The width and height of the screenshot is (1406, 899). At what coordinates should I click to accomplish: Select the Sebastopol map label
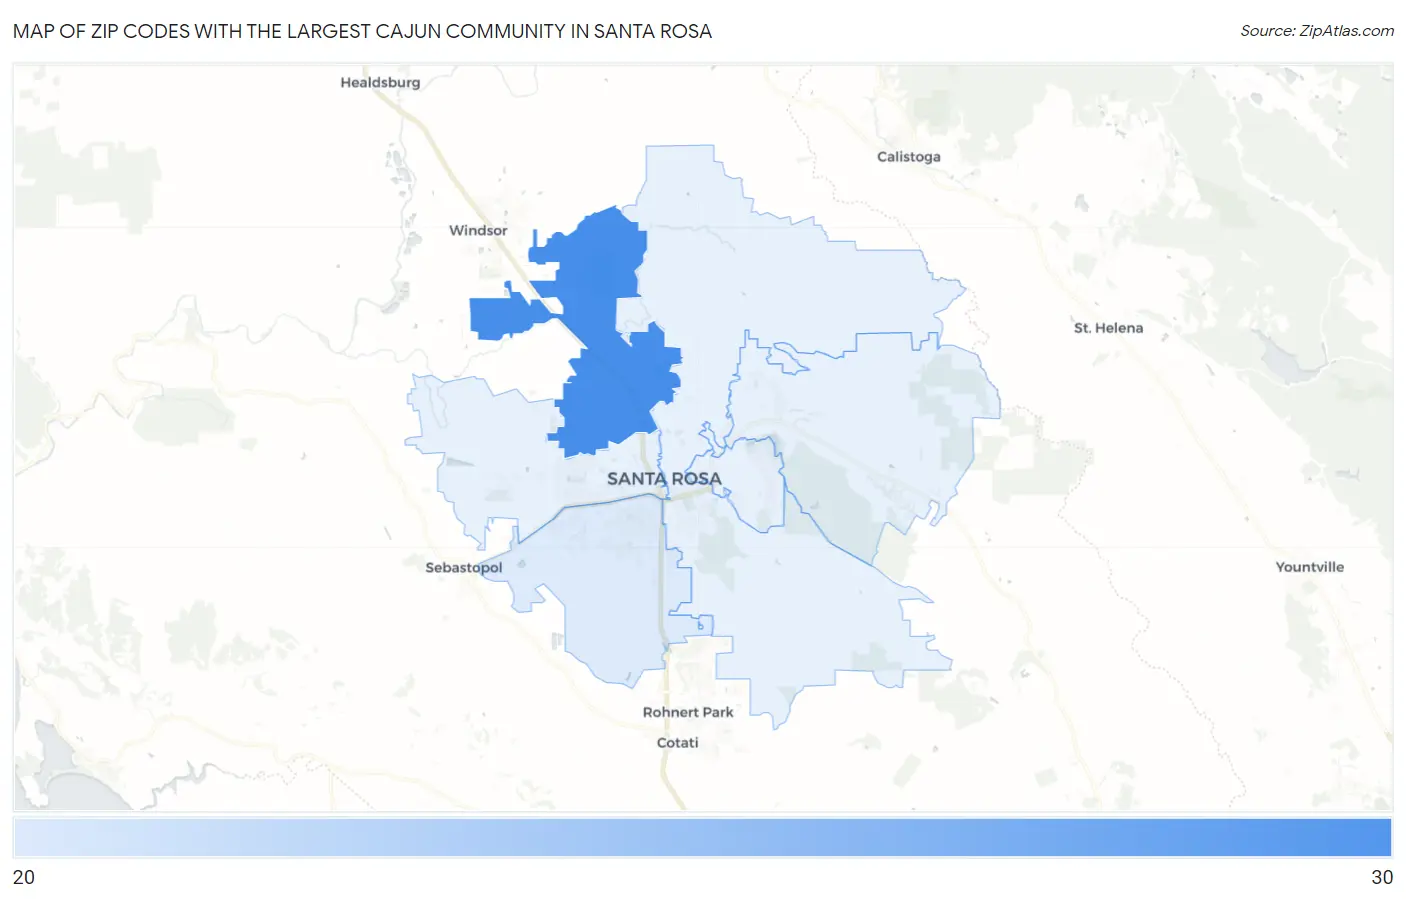coord(464,567)
